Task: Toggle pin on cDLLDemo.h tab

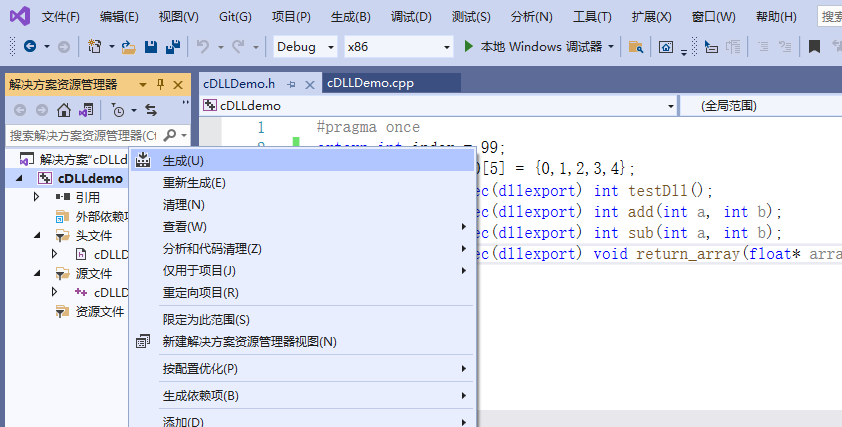Action: point(292,84)
